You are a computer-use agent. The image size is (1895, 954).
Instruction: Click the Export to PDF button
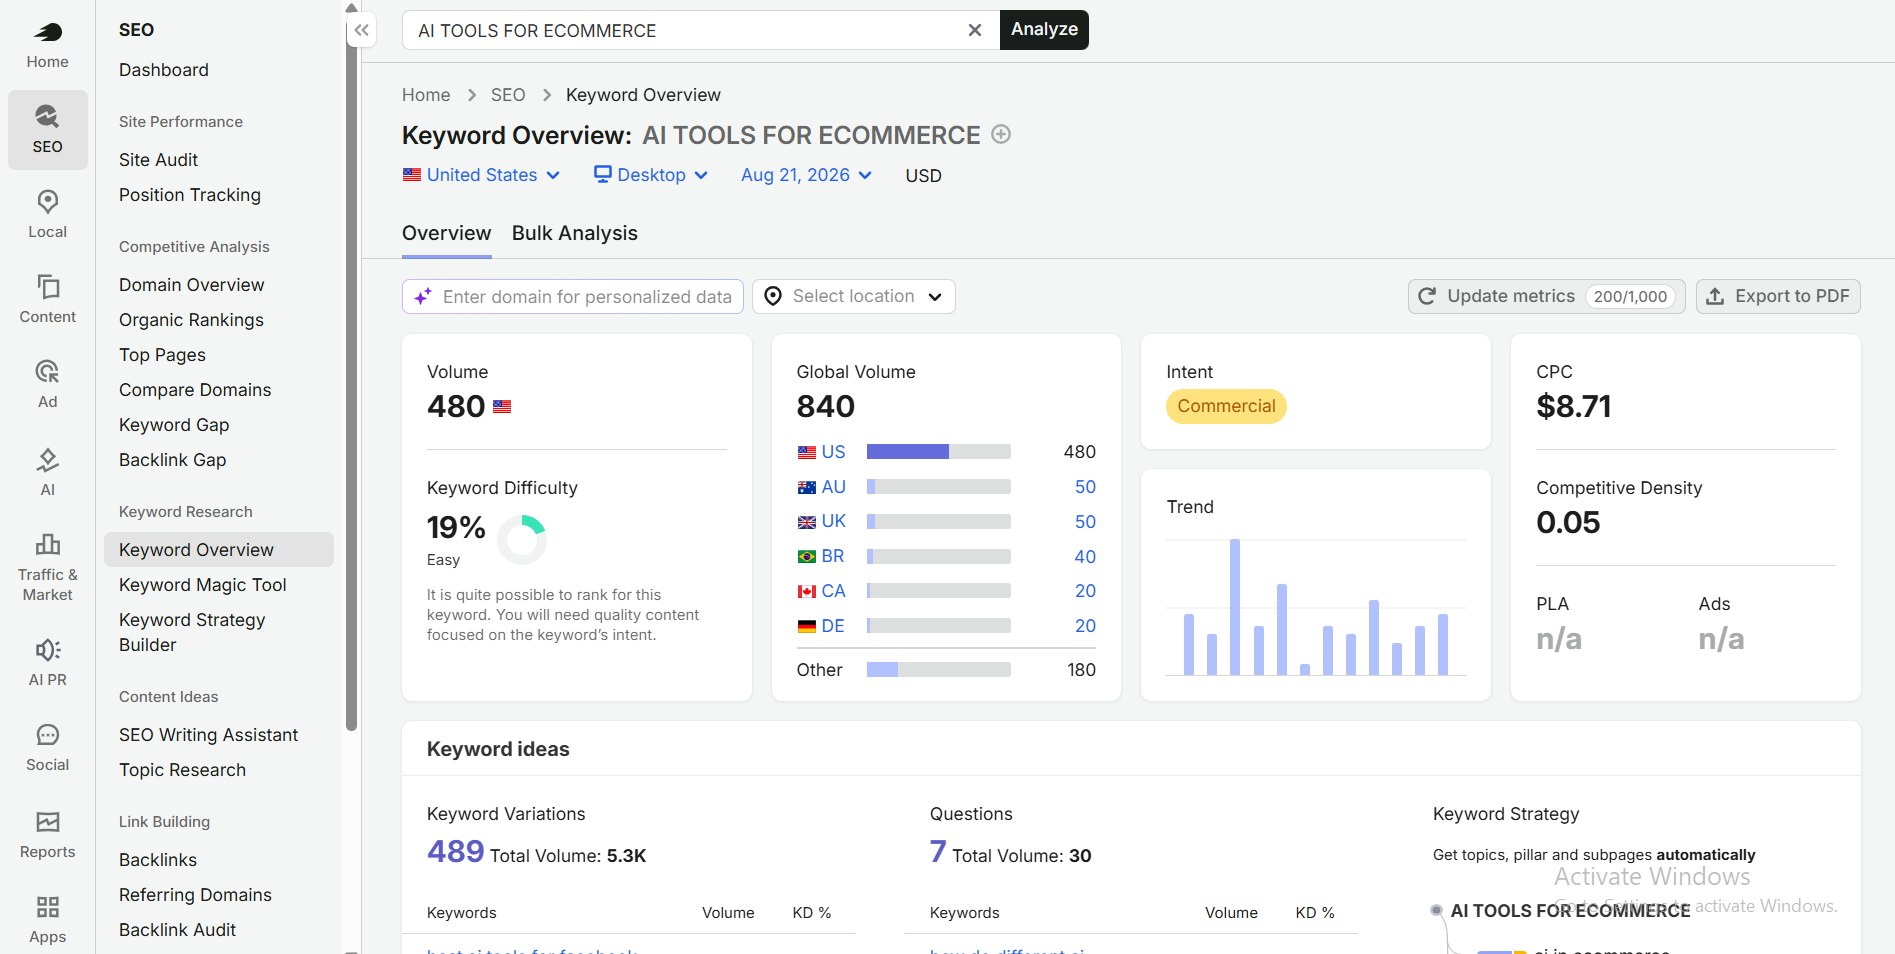(1778, 296)
